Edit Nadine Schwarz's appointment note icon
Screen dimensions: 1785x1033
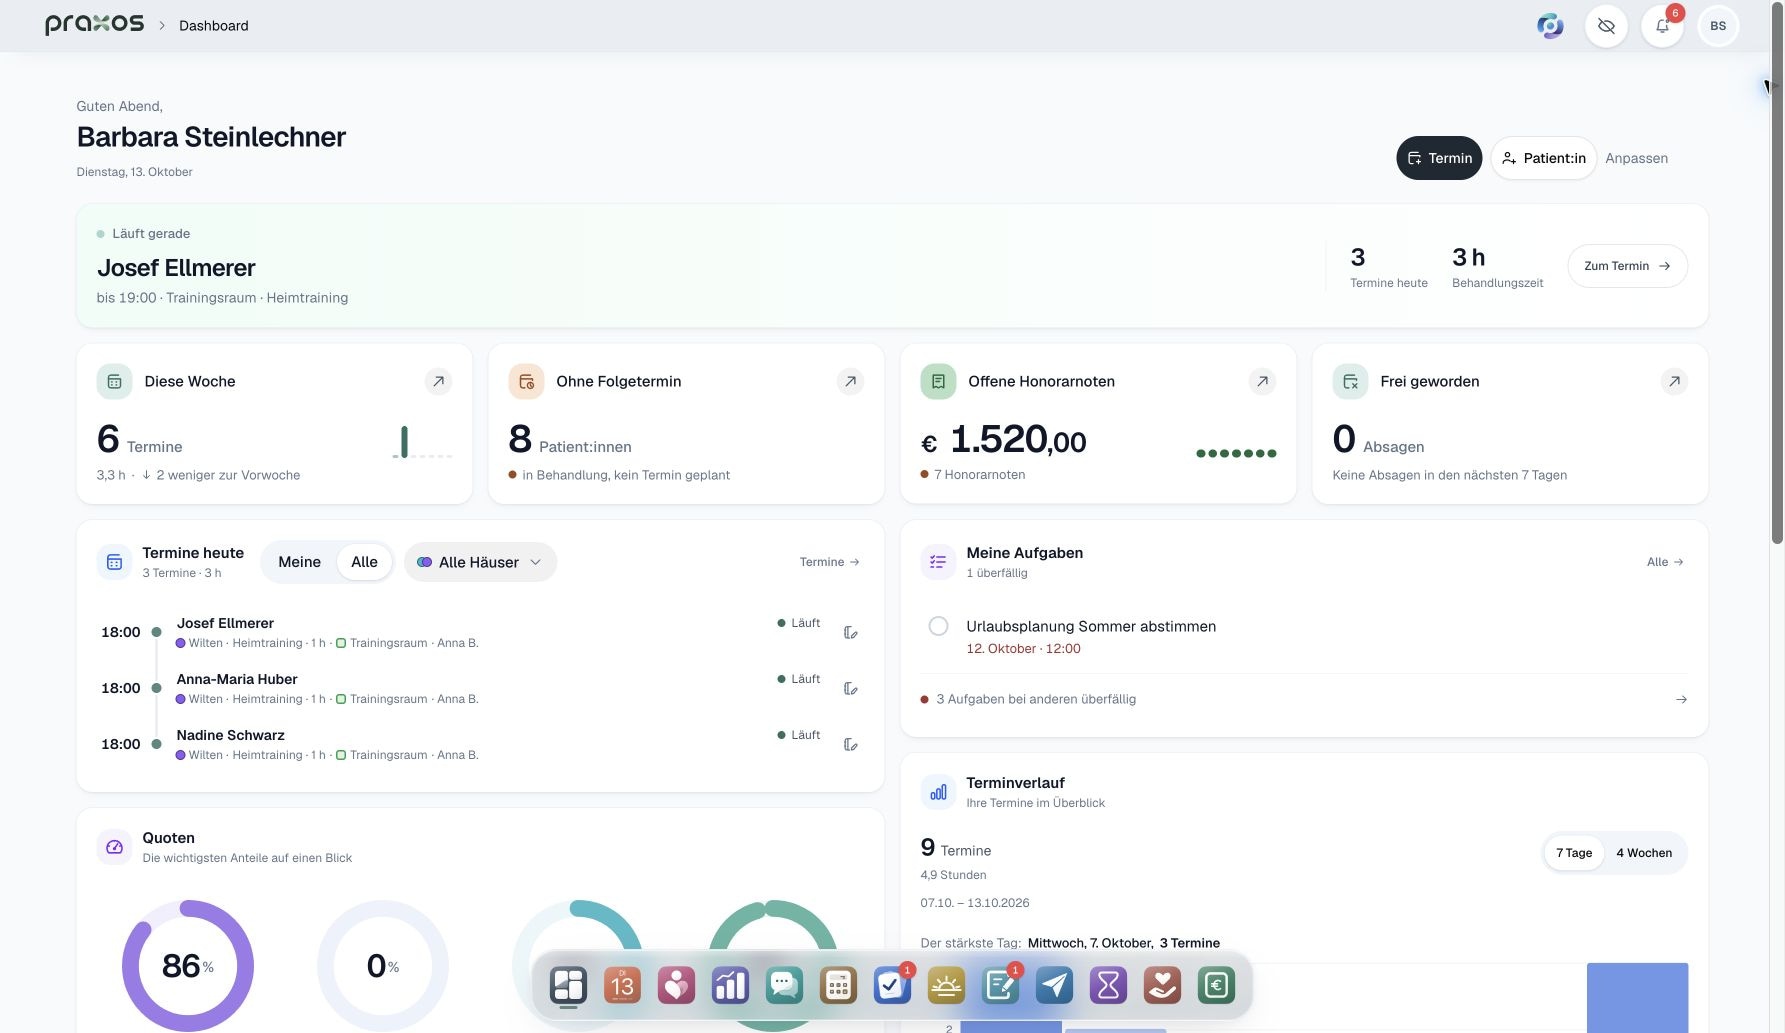click(850, 744)
